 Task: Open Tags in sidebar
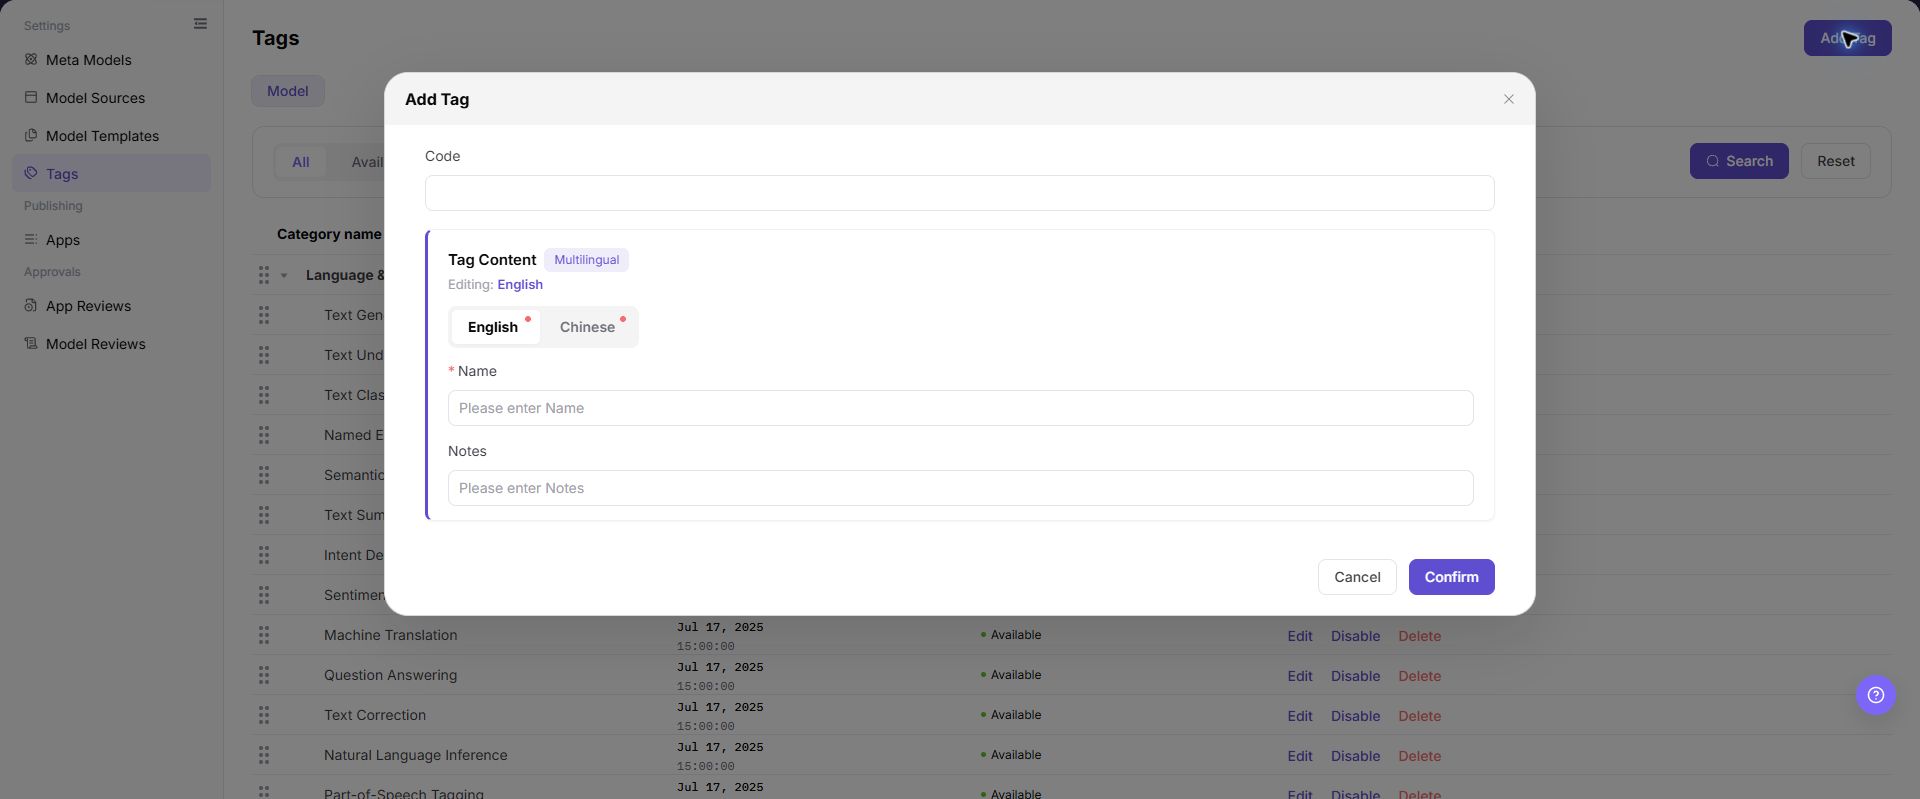(x=111, y=174)
